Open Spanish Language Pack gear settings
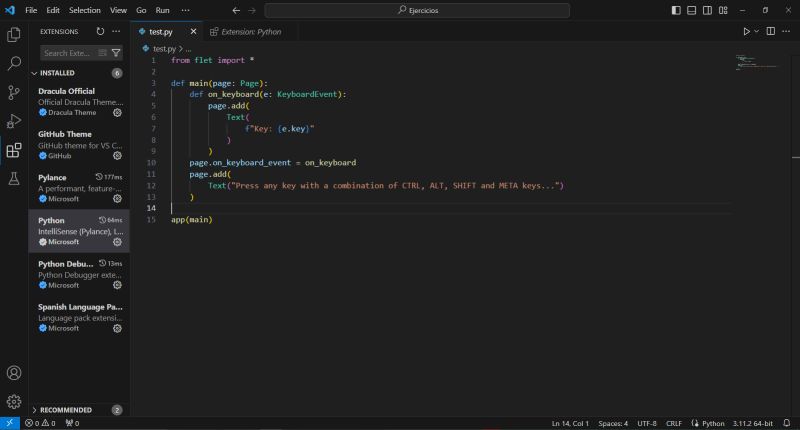This screenshot has width=800, height=430. [117, 328]
